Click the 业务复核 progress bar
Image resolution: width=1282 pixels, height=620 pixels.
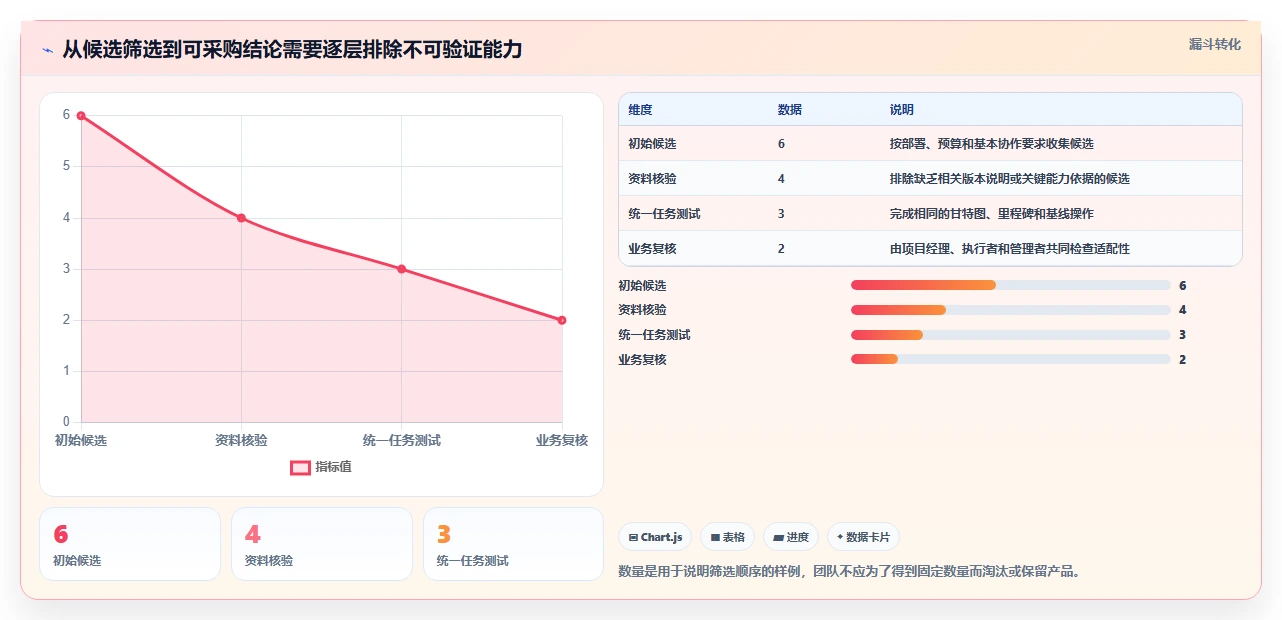point(1010,359)
